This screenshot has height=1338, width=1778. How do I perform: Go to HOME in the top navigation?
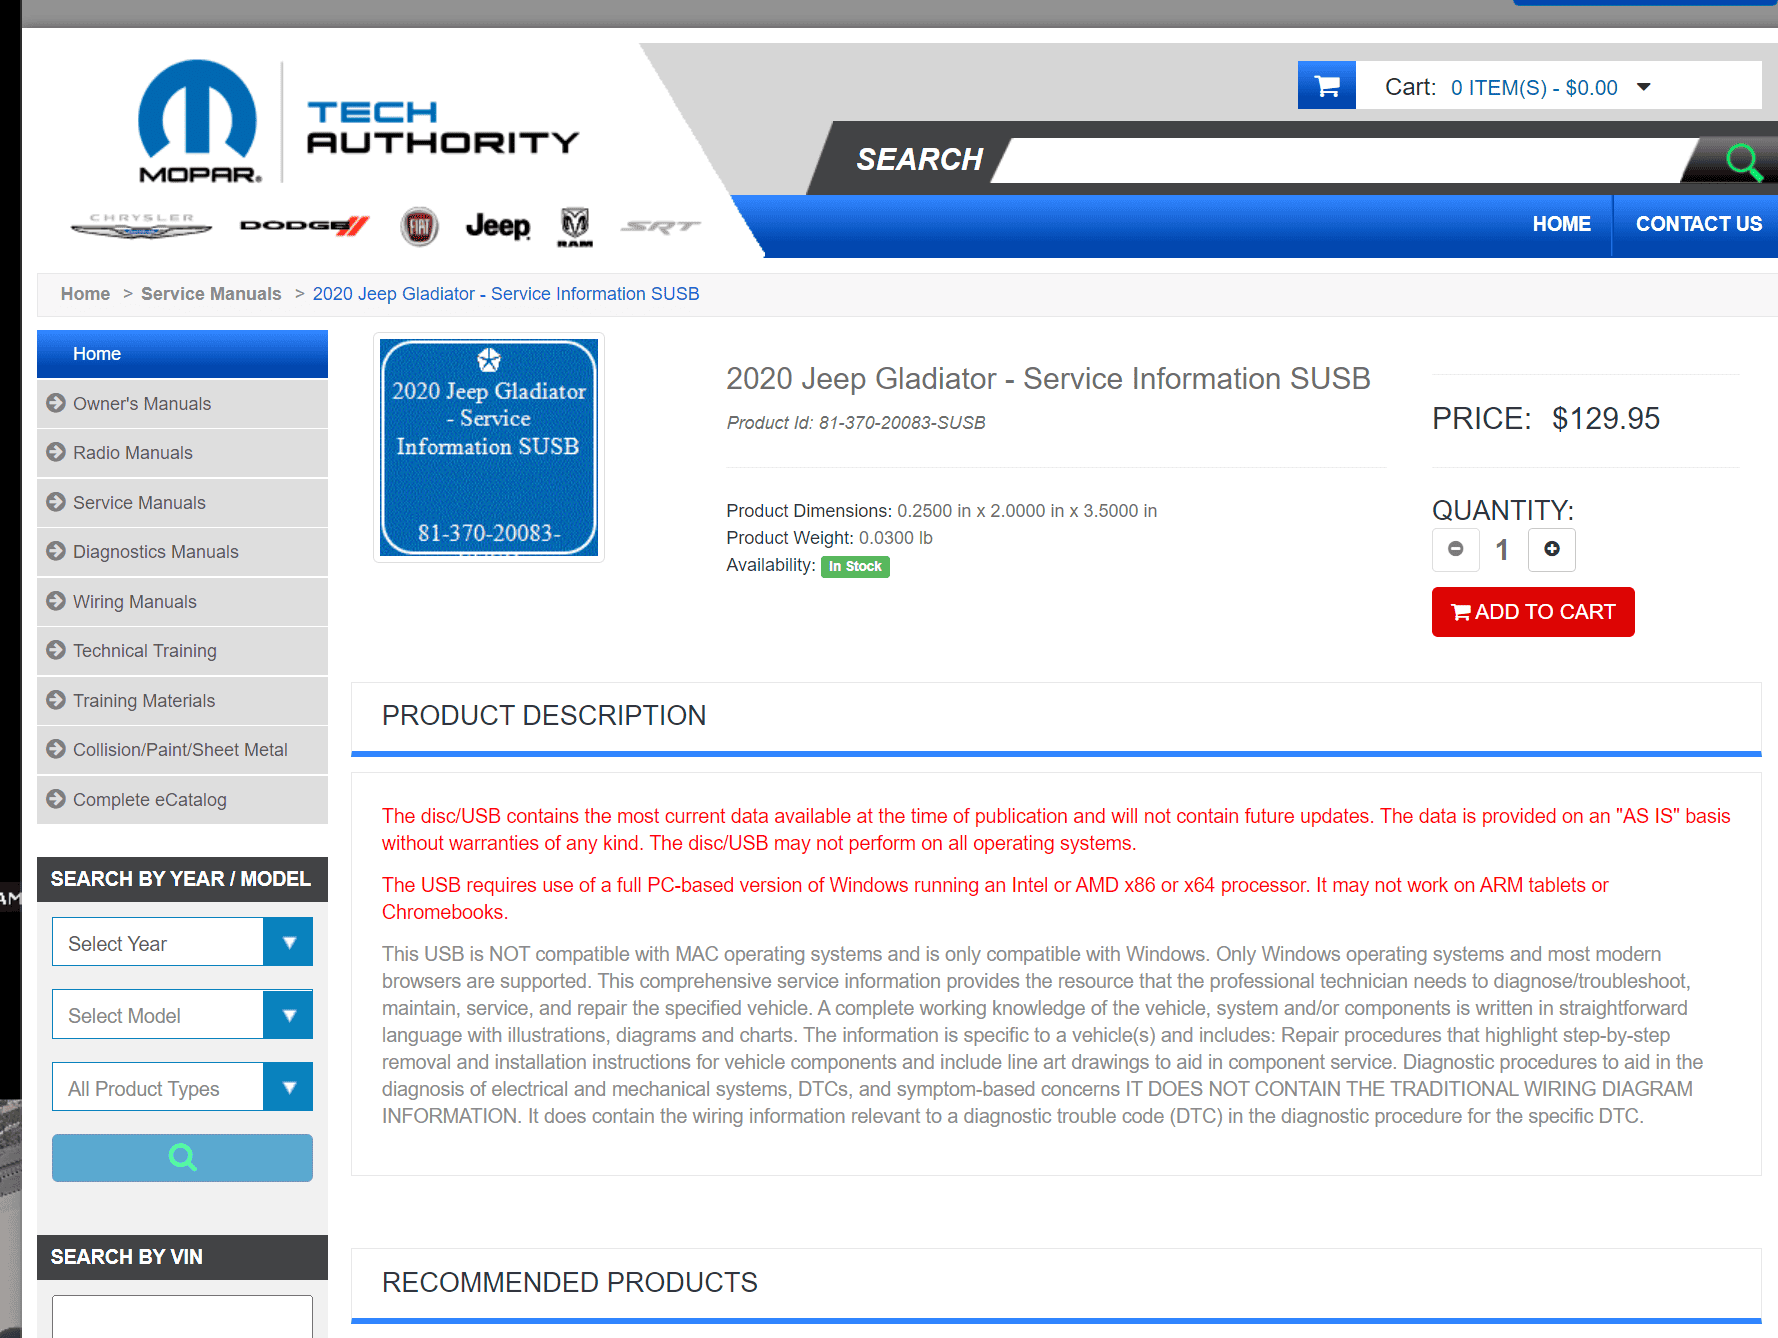1561,224
